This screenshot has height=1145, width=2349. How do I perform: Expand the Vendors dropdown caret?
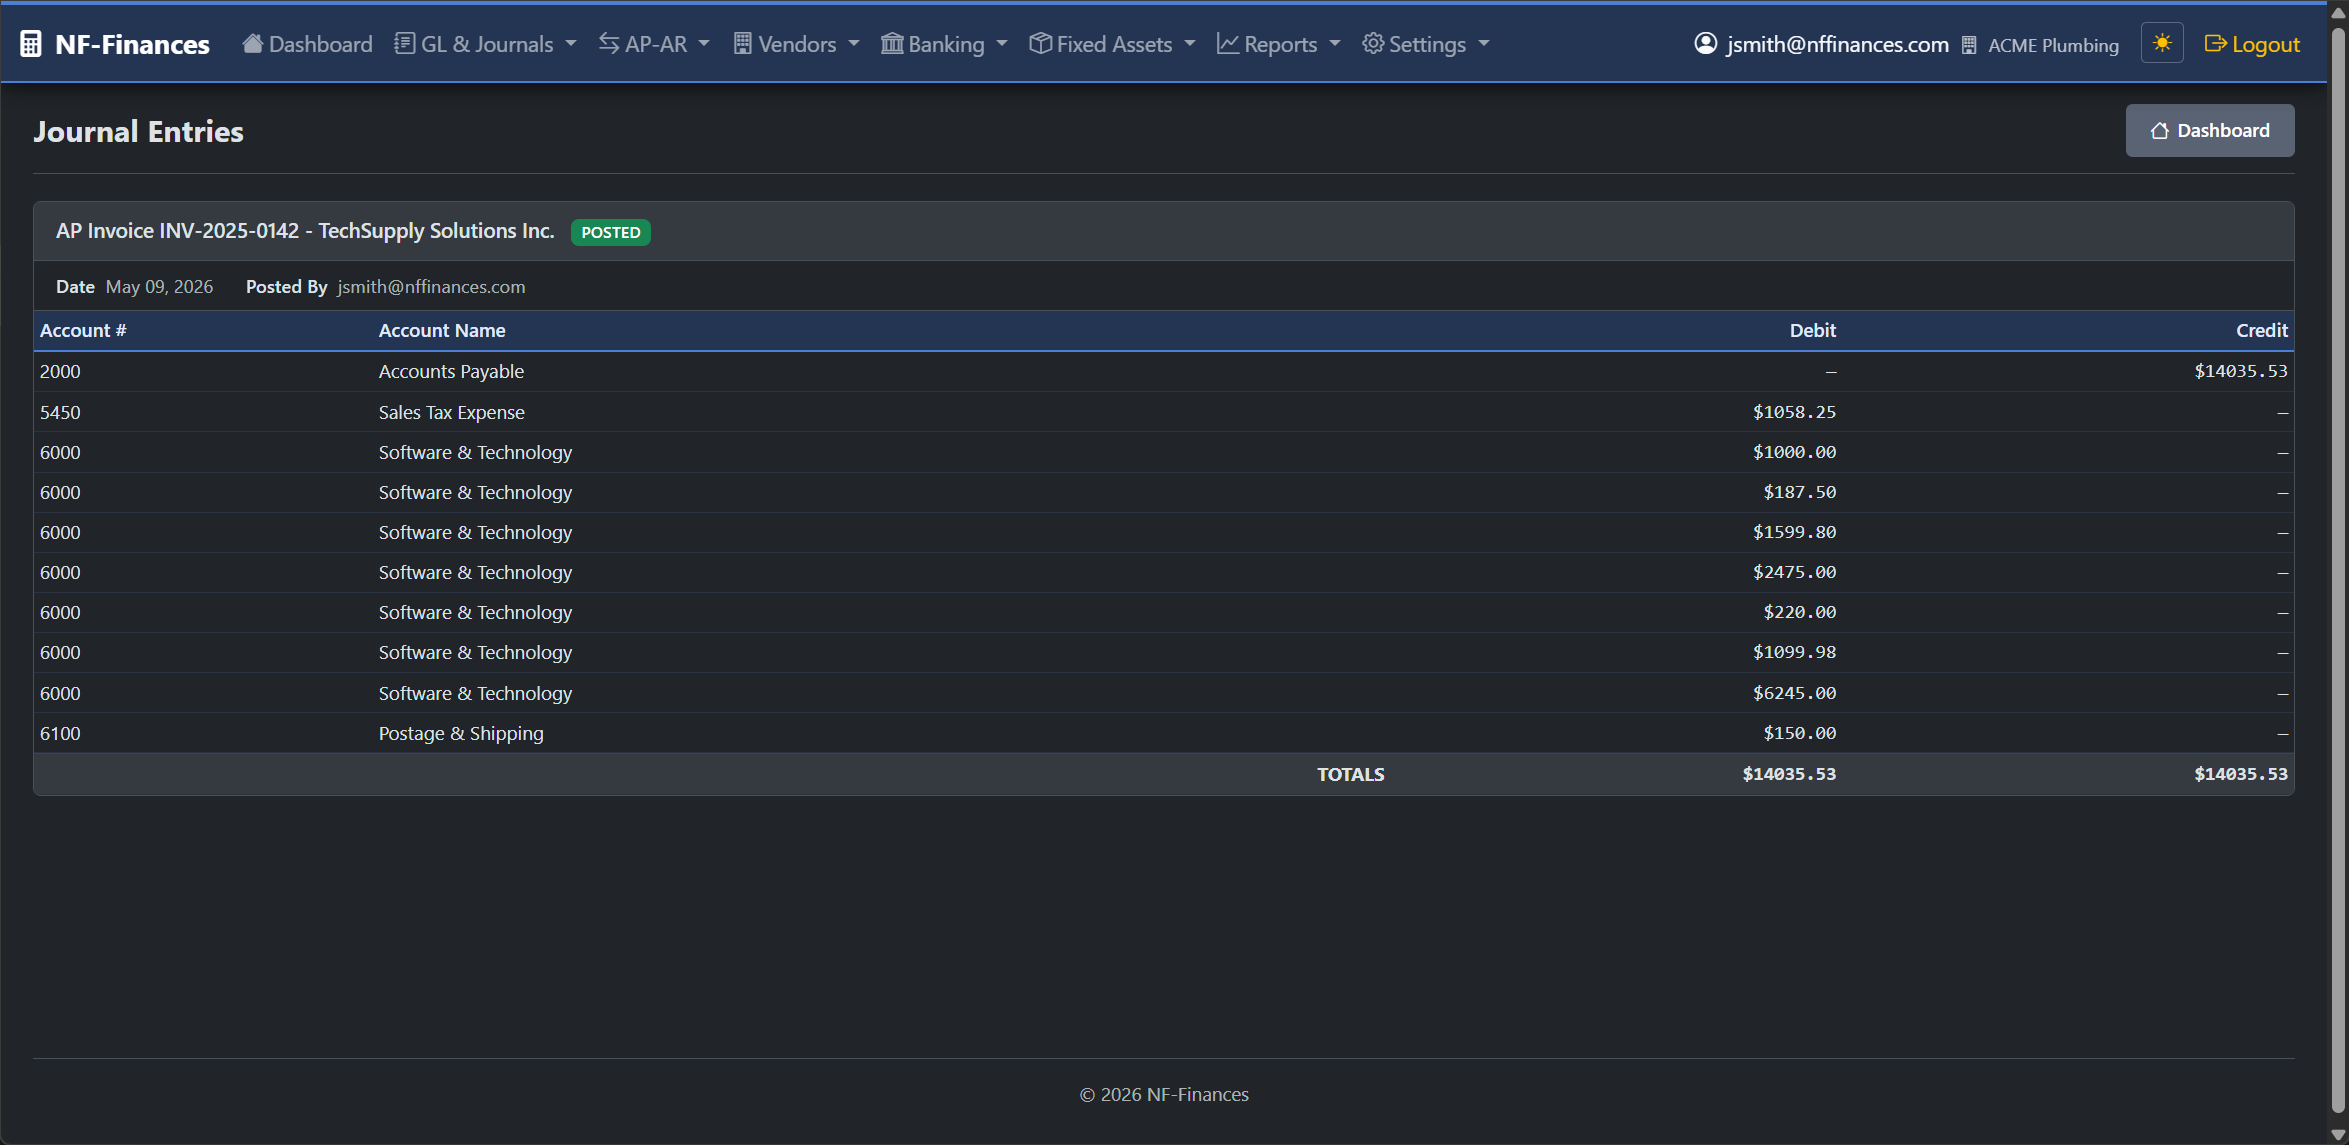pyautogui.click(x=854, y=44)
